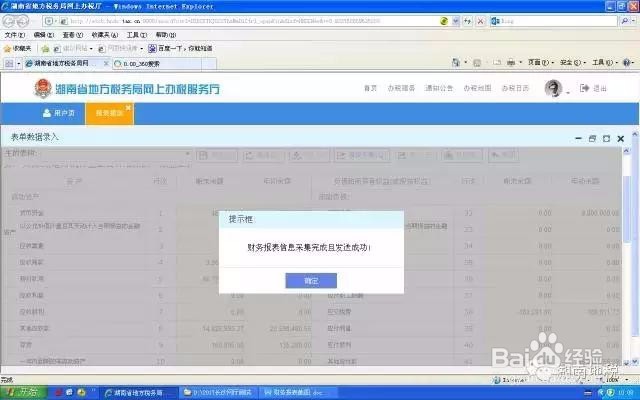Click the third quick launch icon in taskbar
This screenshot has width=640, height=400.
pos(81,393)
